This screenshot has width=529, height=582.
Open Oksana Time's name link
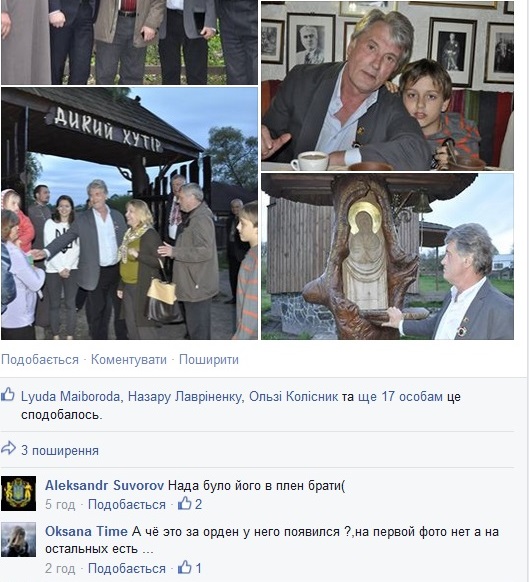tap(86, 532)
